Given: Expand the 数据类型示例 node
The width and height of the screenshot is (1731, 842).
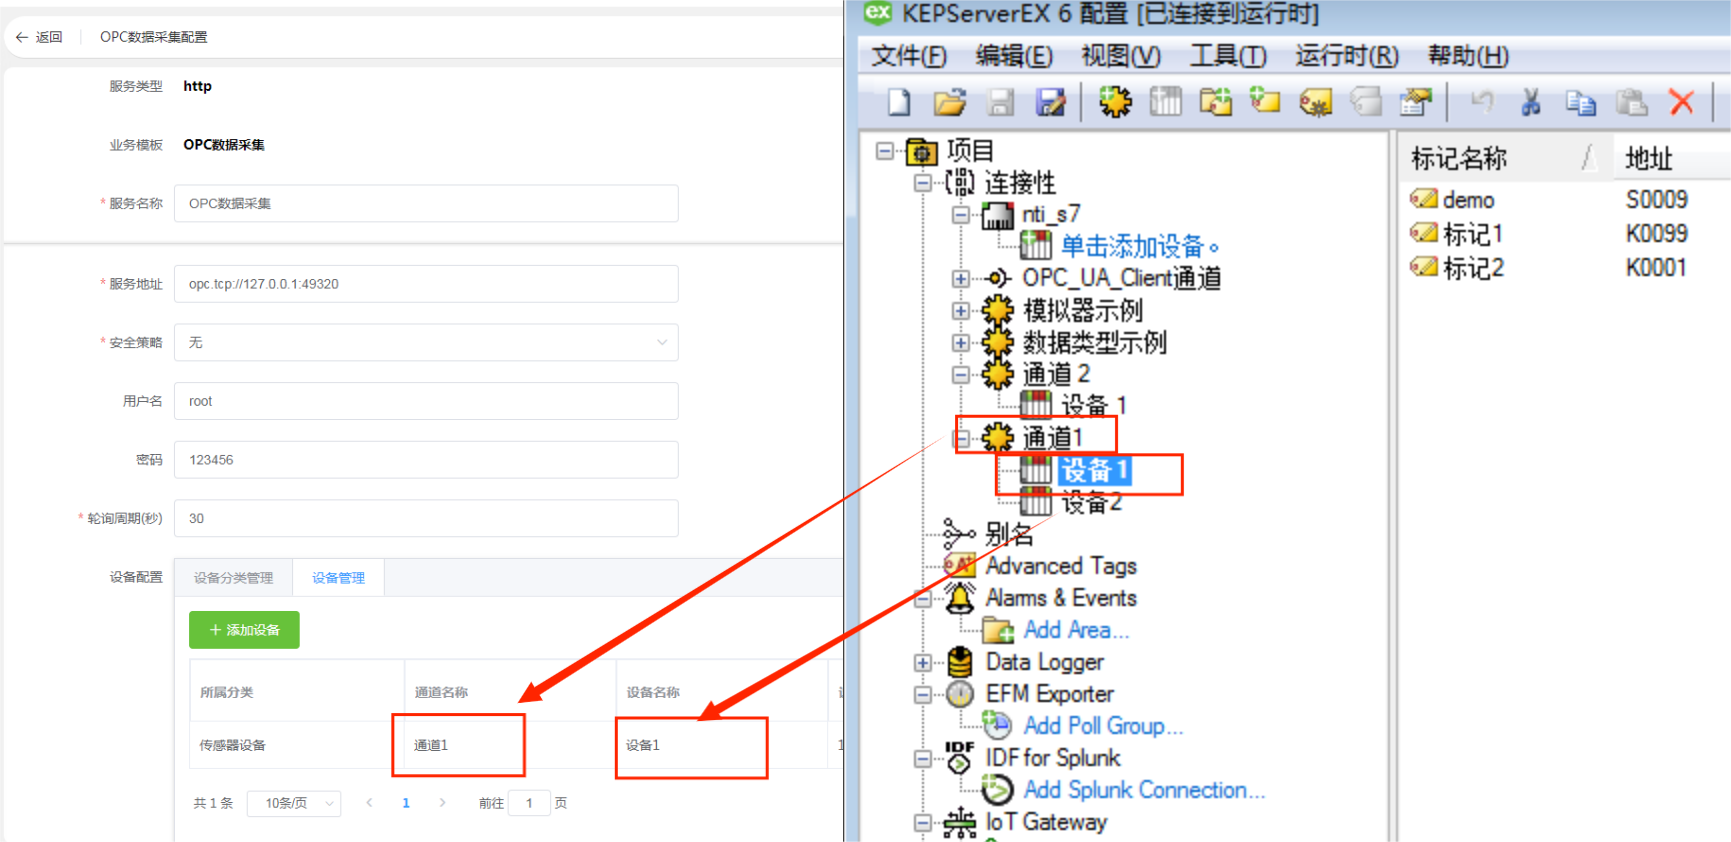Looking at the screenshot, I should (x=961, y=343).
